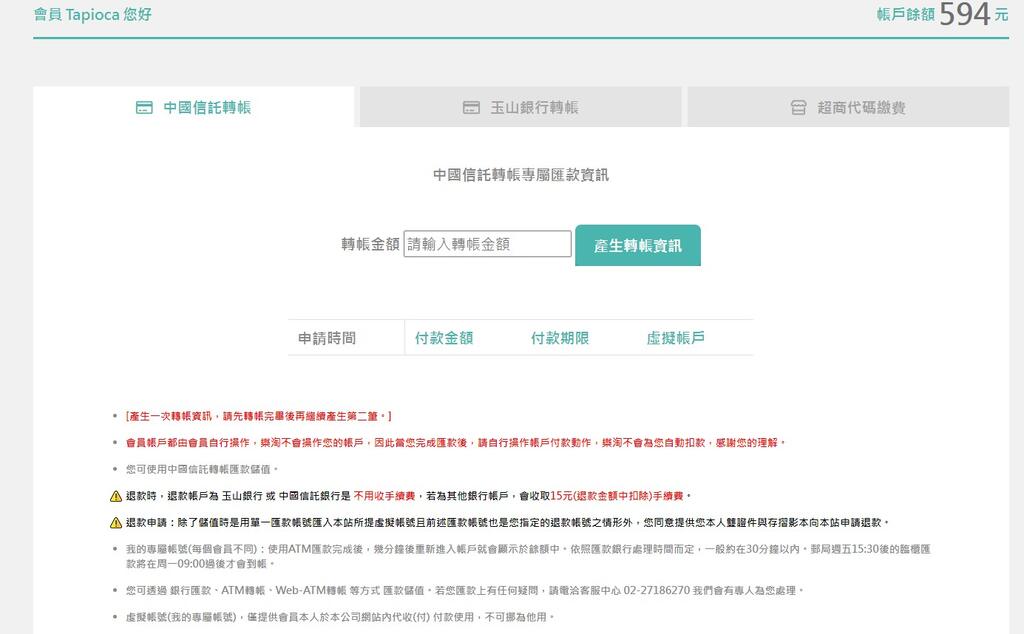Click the warning icon beside 退款時 notice
Viewport: 1024px width, 634px height.
pos(116,496)
